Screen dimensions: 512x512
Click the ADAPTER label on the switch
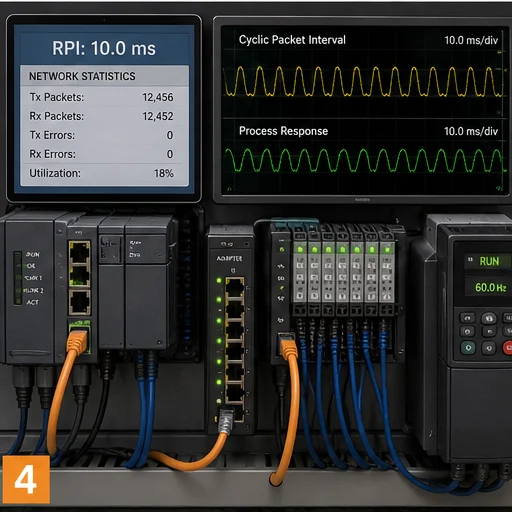pyautogui.click(x=229, y=259)
